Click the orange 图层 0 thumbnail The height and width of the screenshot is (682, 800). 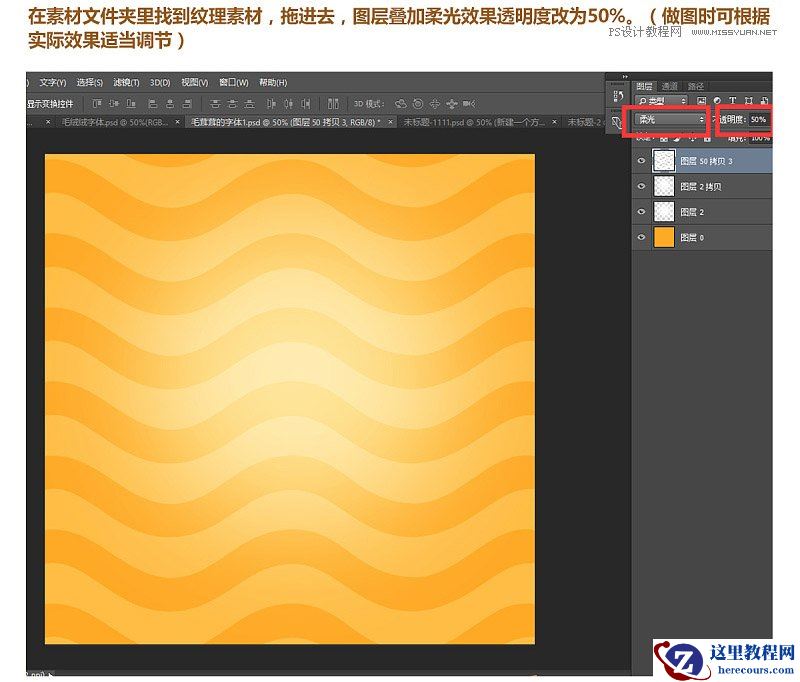tap(664, 237)
